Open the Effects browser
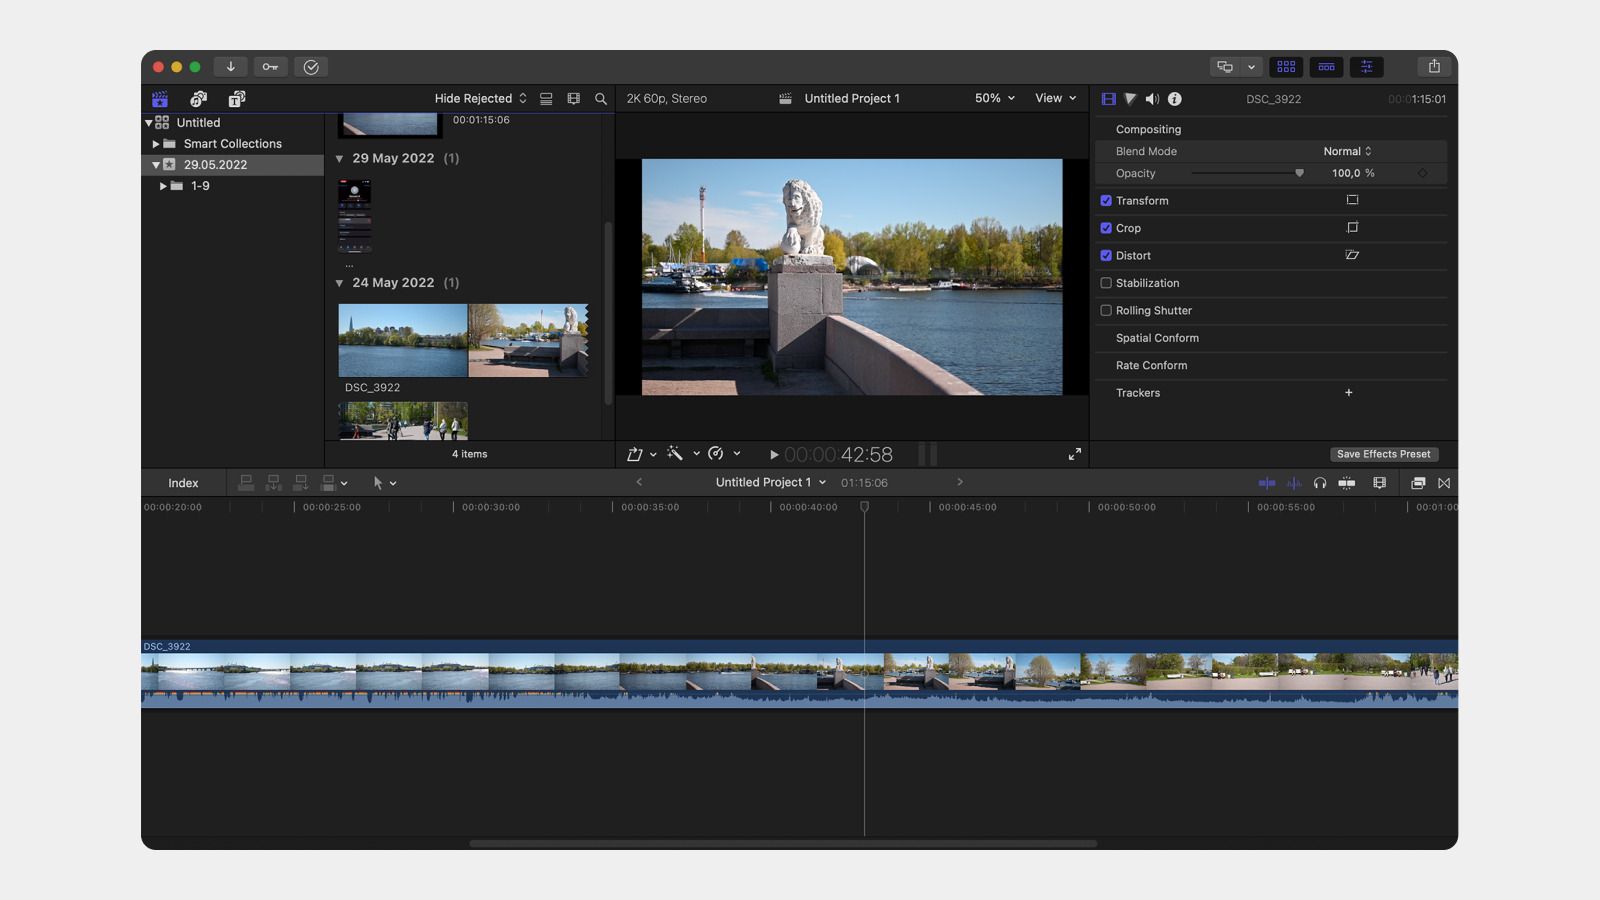1600x900 pixels. pyautogui.click(x=1418, y=483)
